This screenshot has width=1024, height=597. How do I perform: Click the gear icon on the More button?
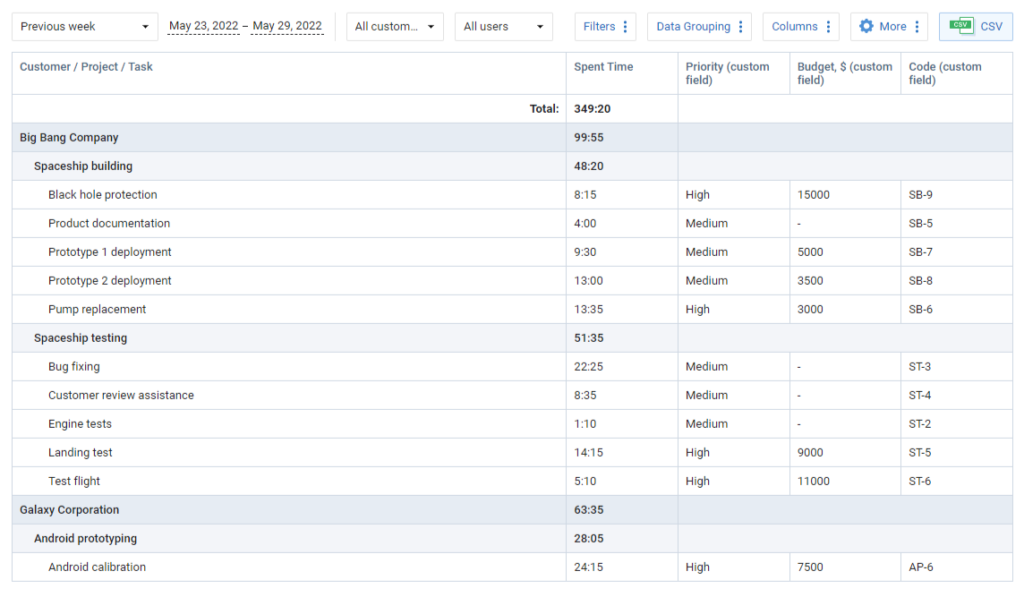coord(868,26)
